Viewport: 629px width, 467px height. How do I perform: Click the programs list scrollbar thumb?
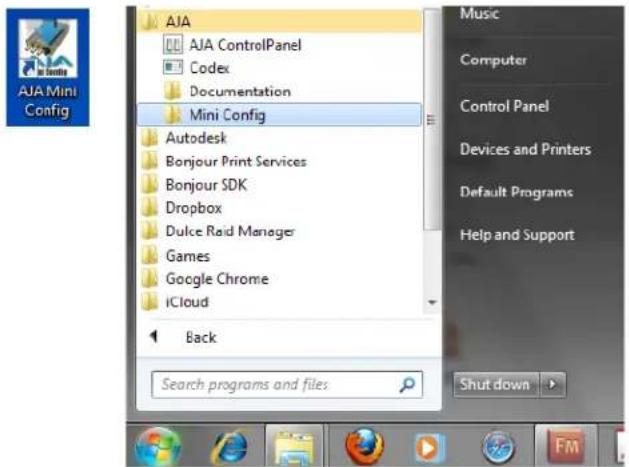tap(432, 120)
